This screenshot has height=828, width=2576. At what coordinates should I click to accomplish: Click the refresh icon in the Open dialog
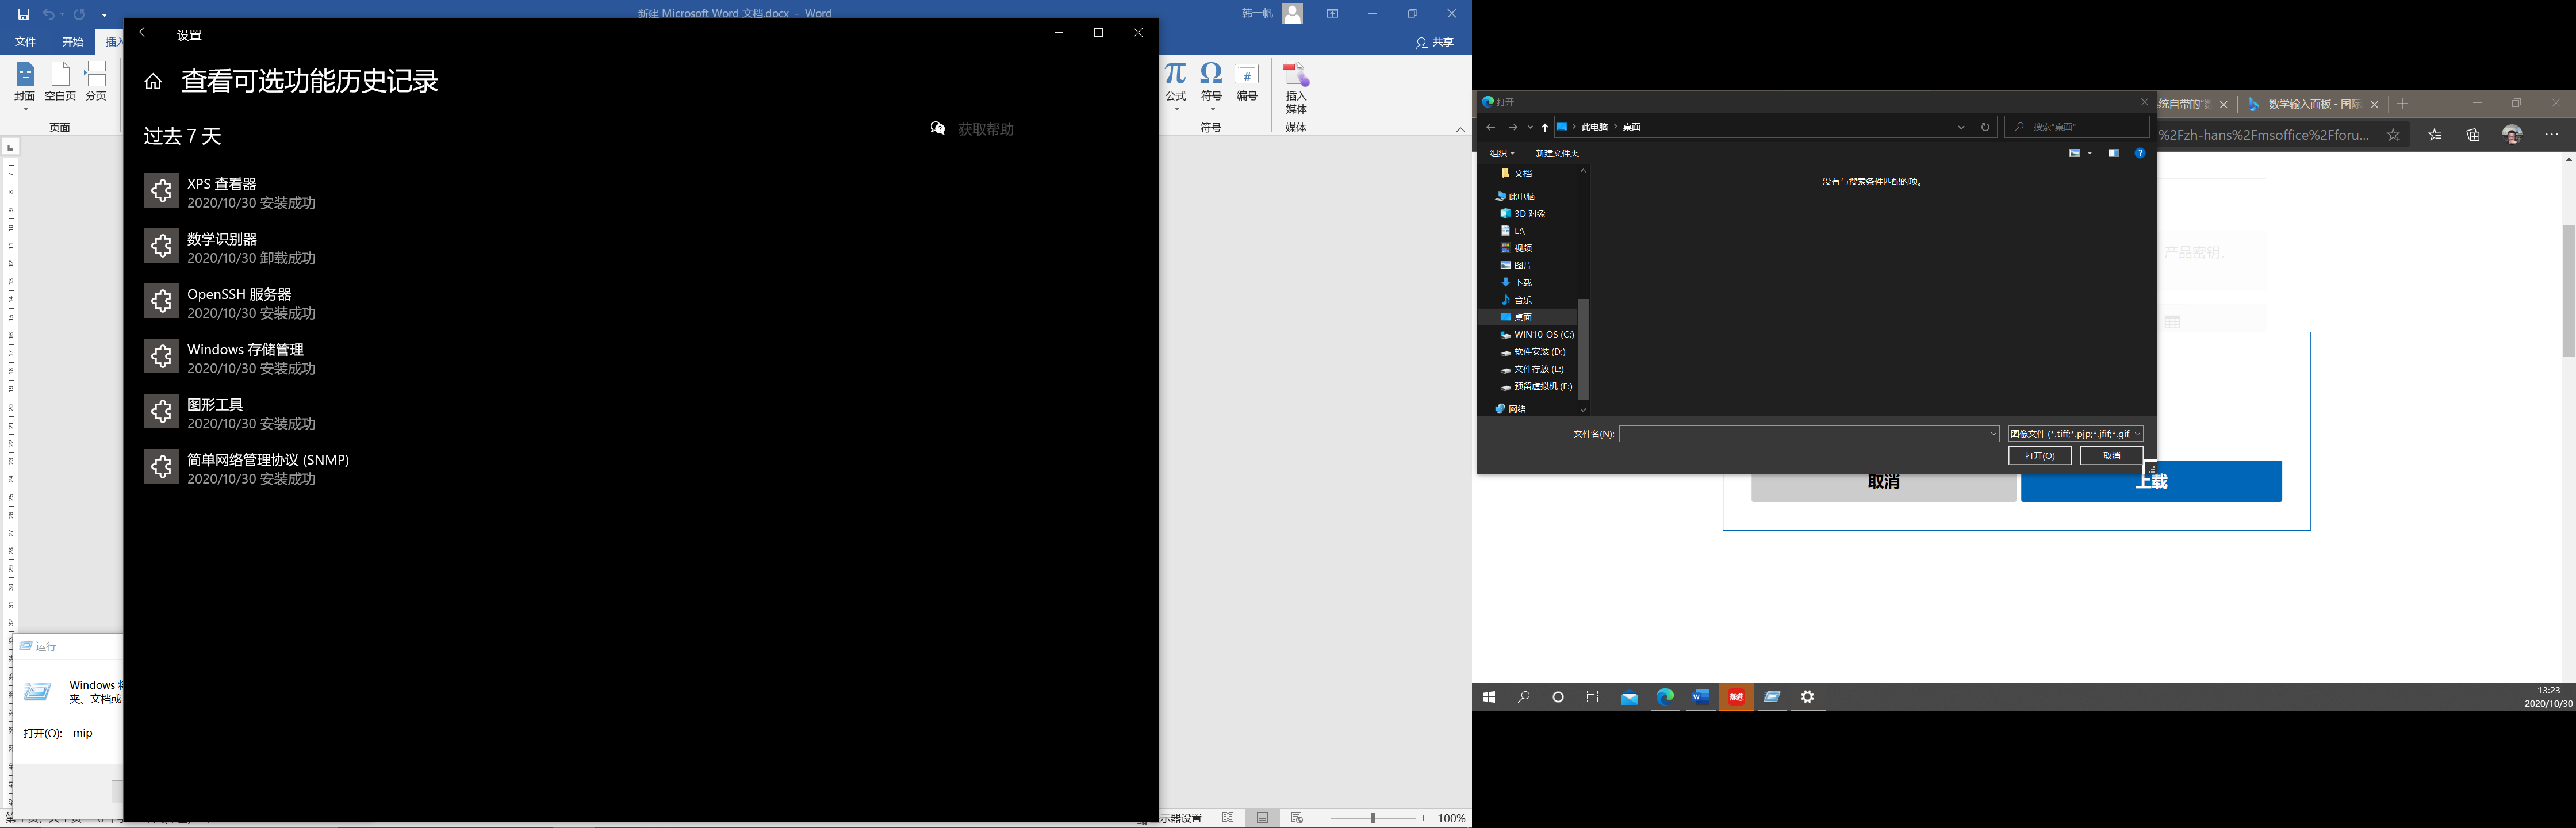click(x=1985, y=127)
